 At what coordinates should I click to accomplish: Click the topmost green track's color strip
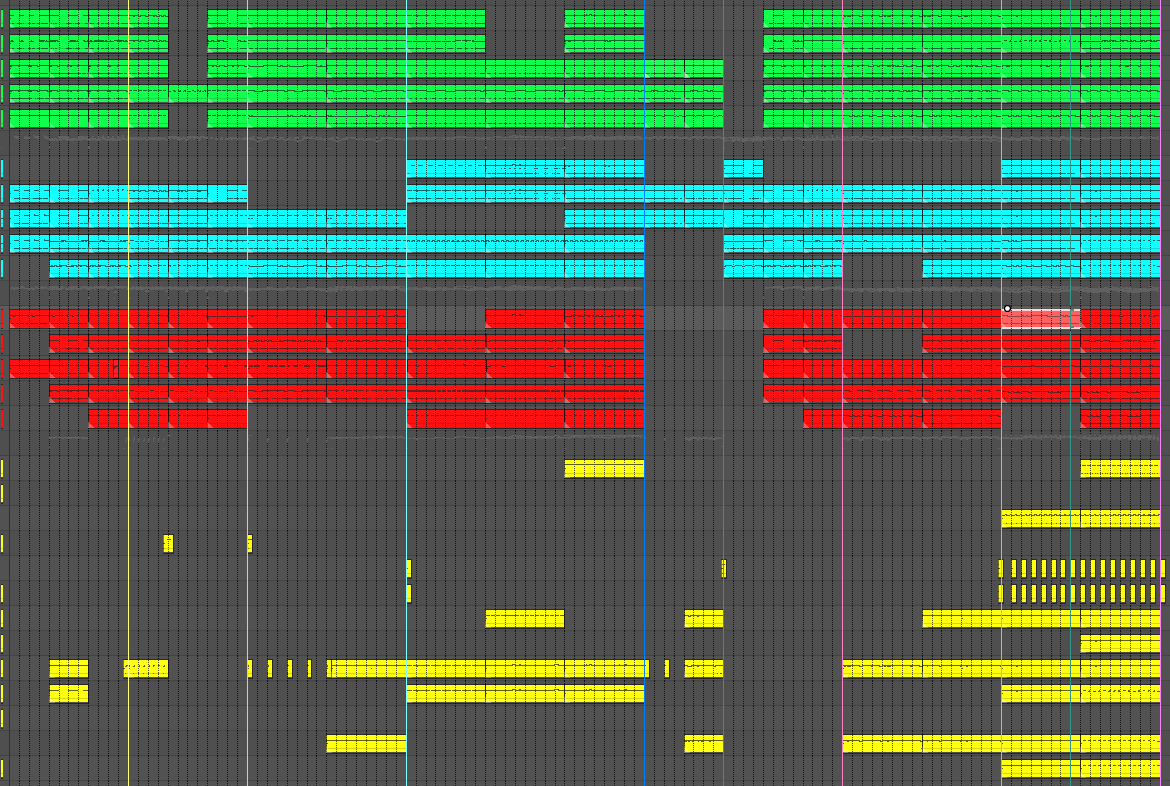pos(3,18)
